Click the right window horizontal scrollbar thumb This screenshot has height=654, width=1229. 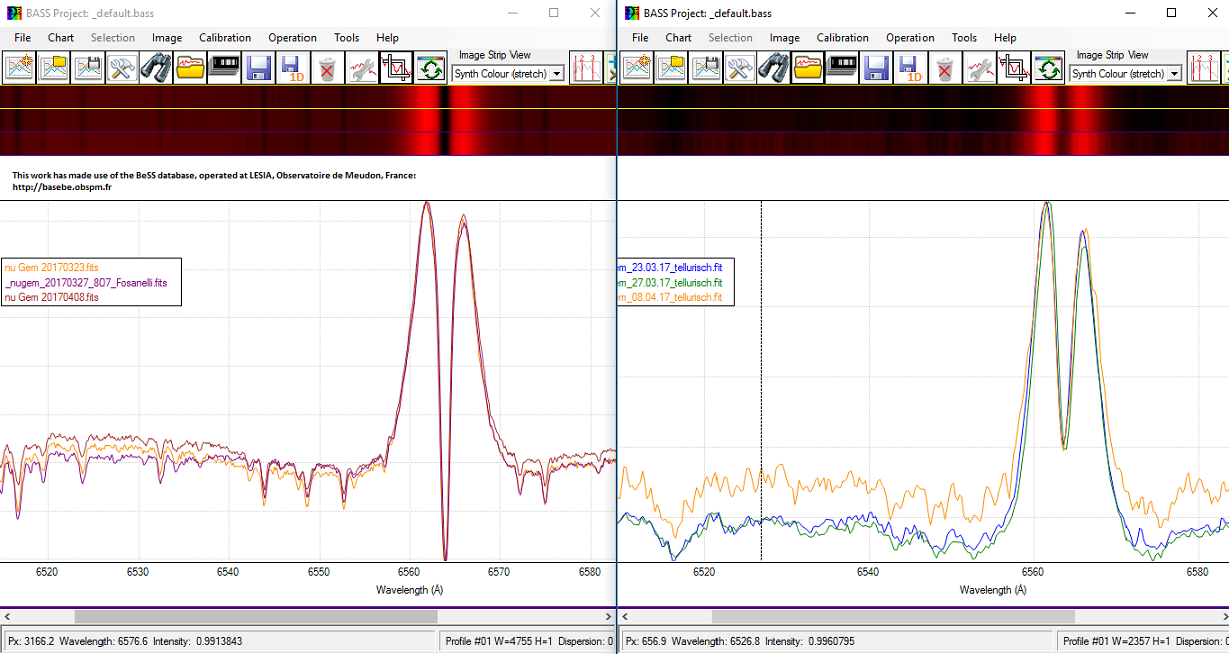tap(892, 617)
